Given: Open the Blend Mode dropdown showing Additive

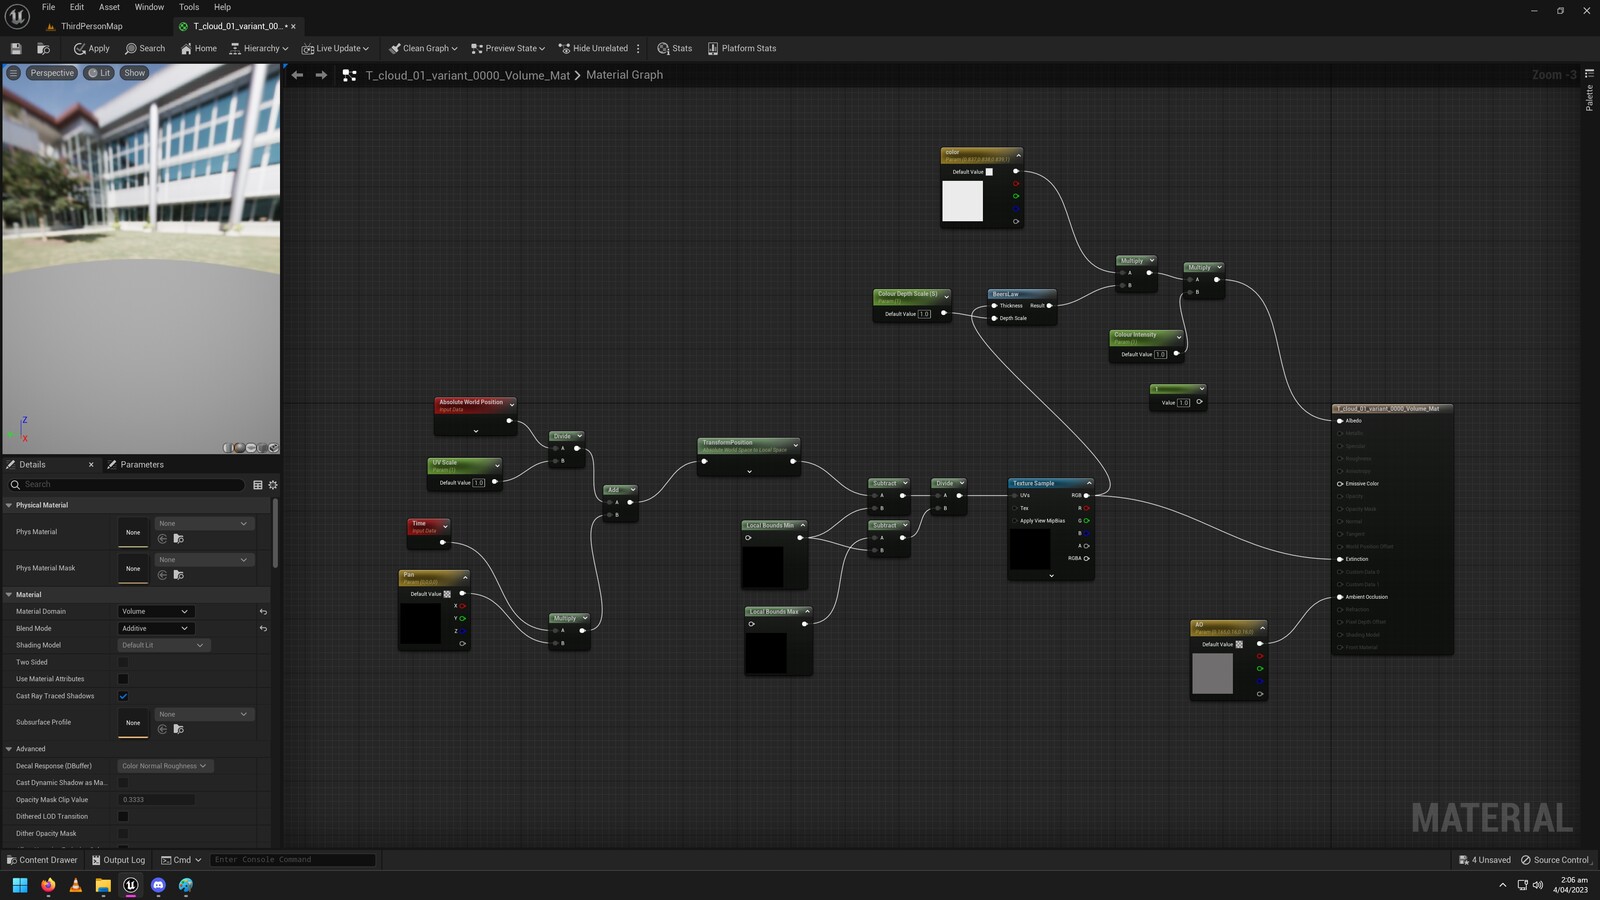Looking at the screenshot, I should [x=155, y=628].
